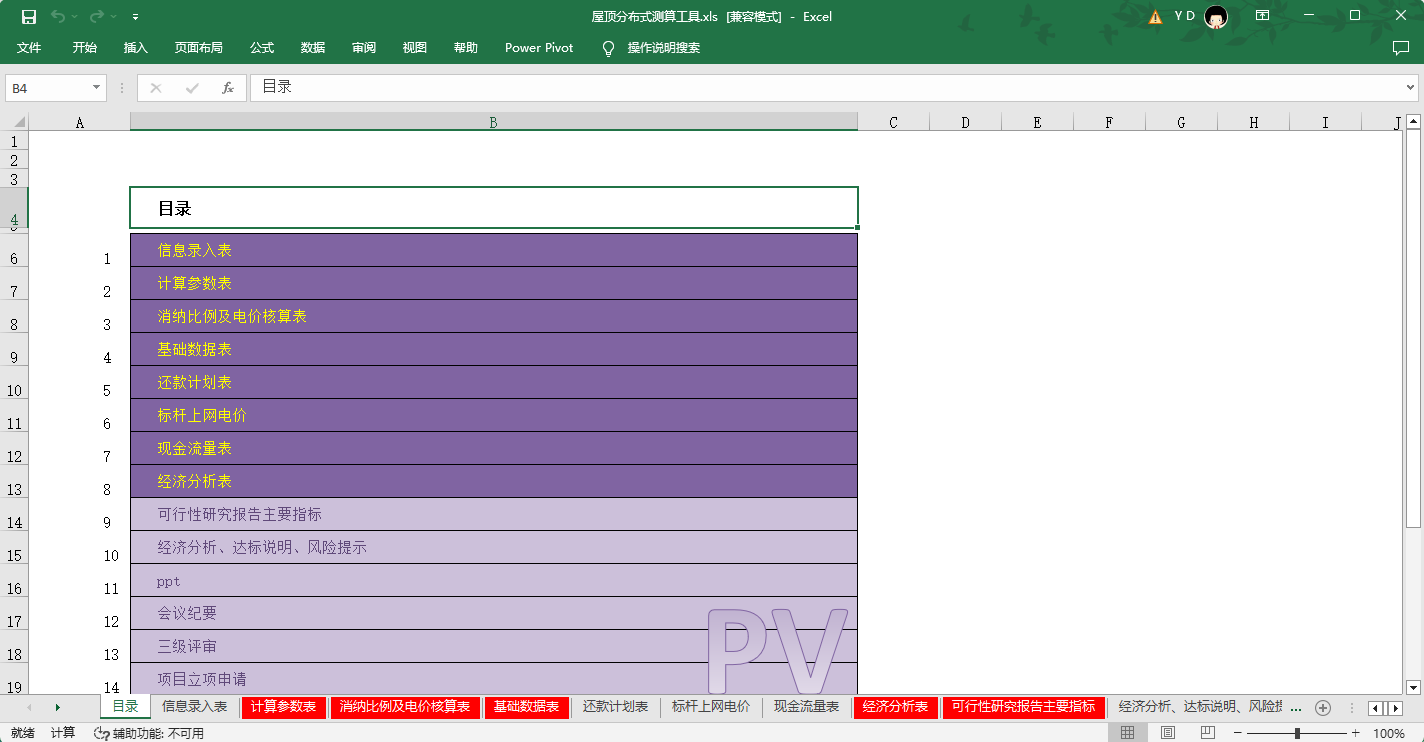Open the Power Pivot tab
This screenshot has width=1424, height=742.
[x=539, y=47]
